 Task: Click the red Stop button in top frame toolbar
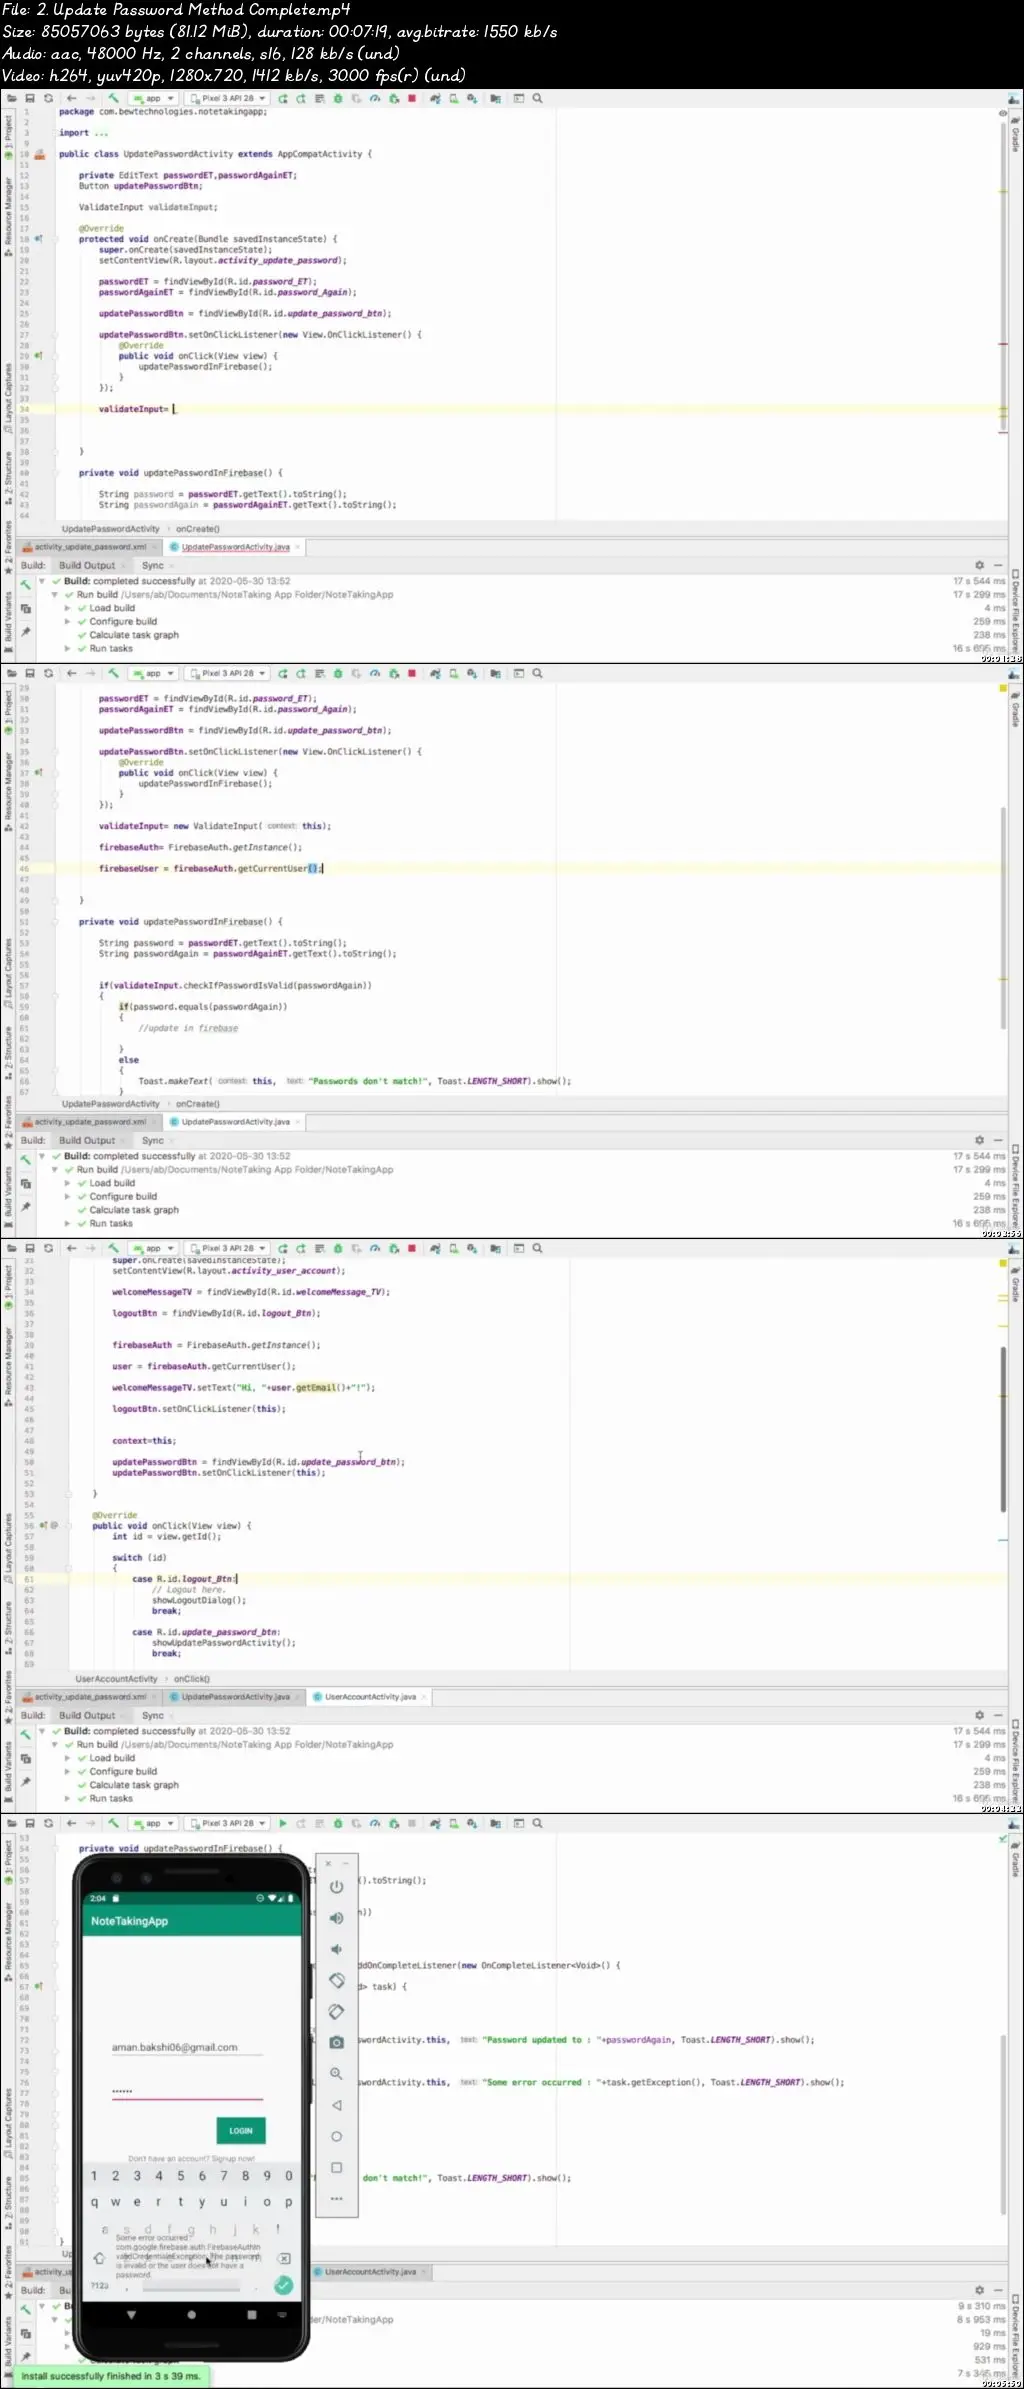(x=412, y=98)
